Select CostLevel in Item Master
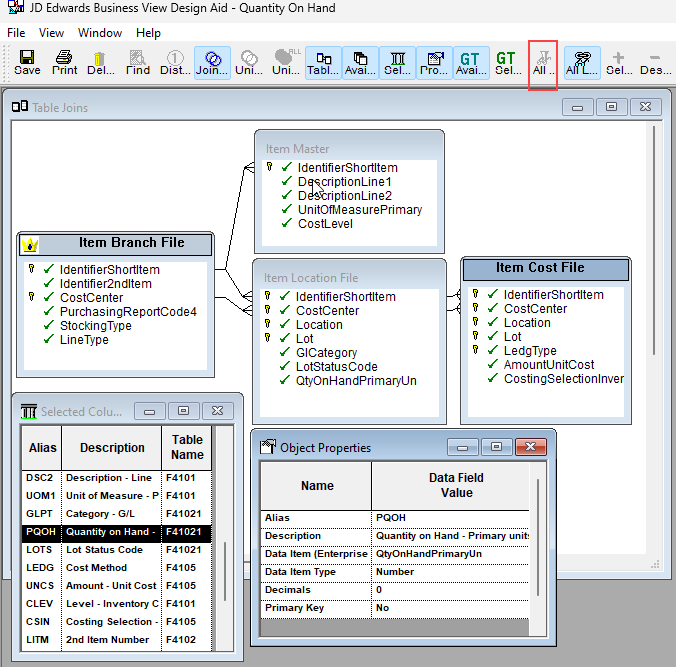 coord(325,224)
